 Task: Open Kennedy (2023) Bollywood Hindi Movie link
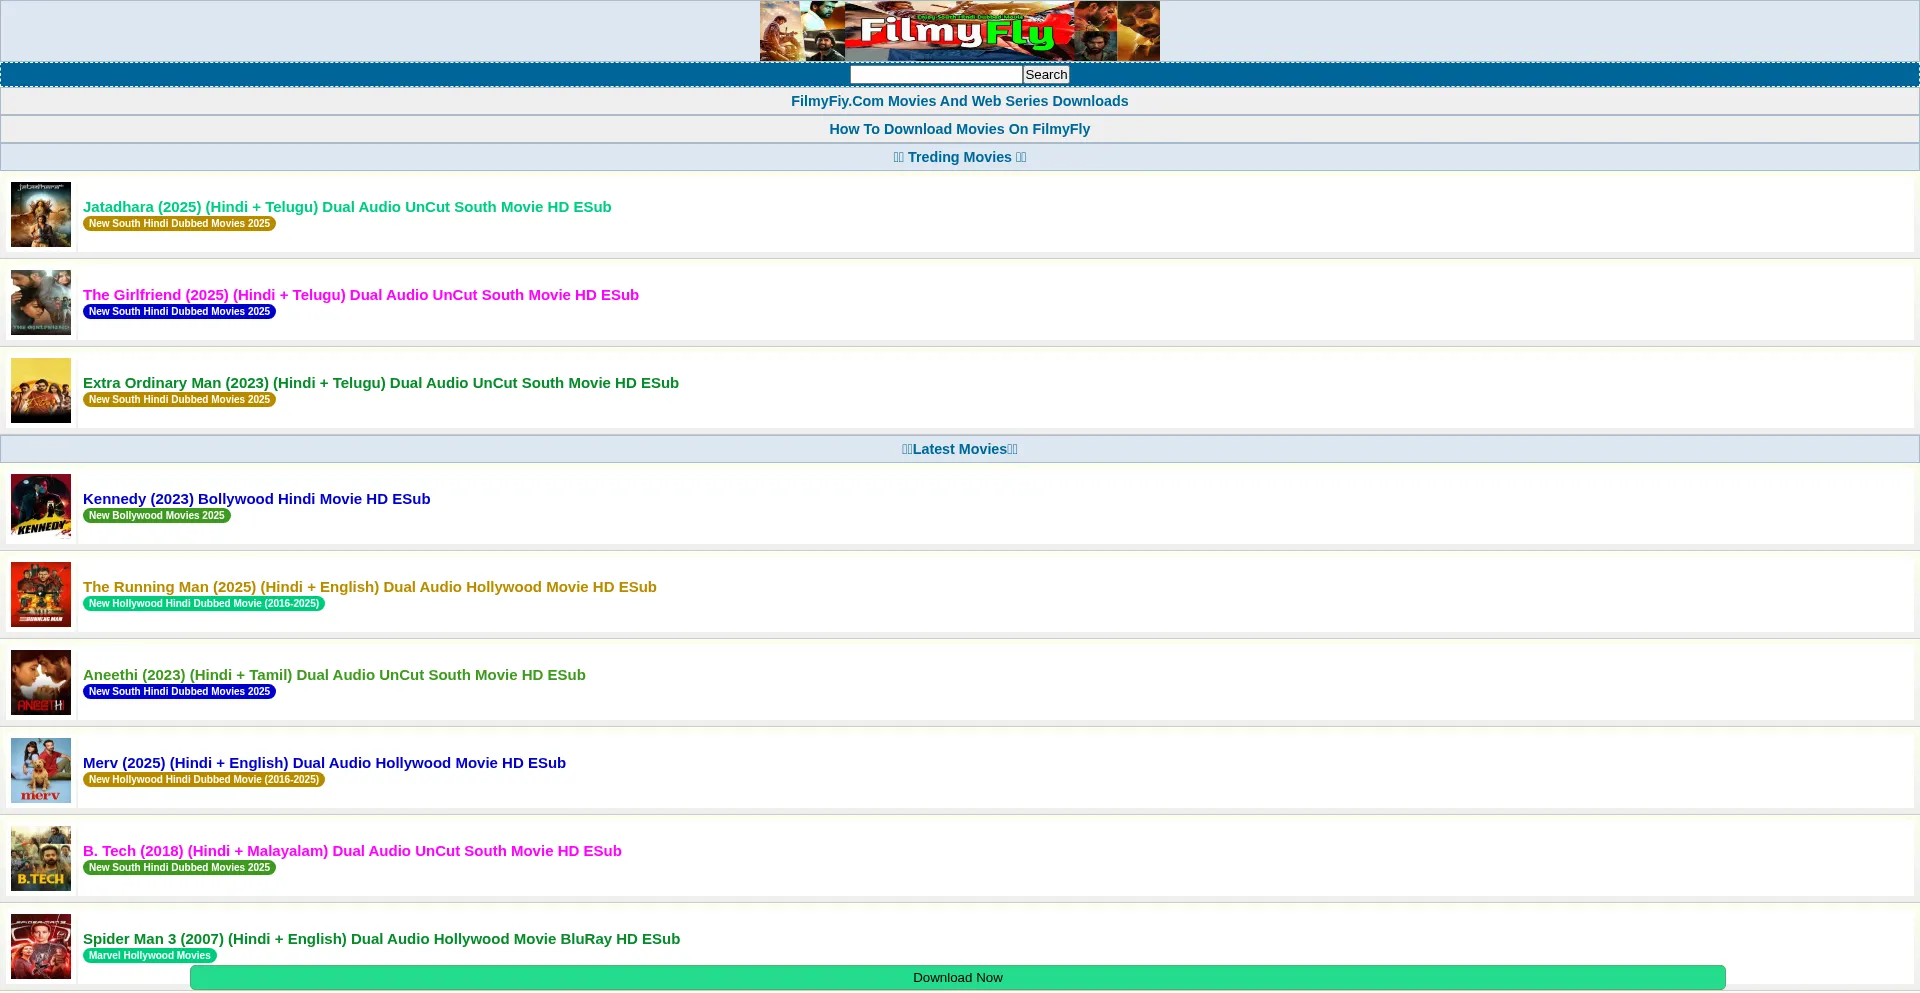pyautogui.click(x=257, y=499)
